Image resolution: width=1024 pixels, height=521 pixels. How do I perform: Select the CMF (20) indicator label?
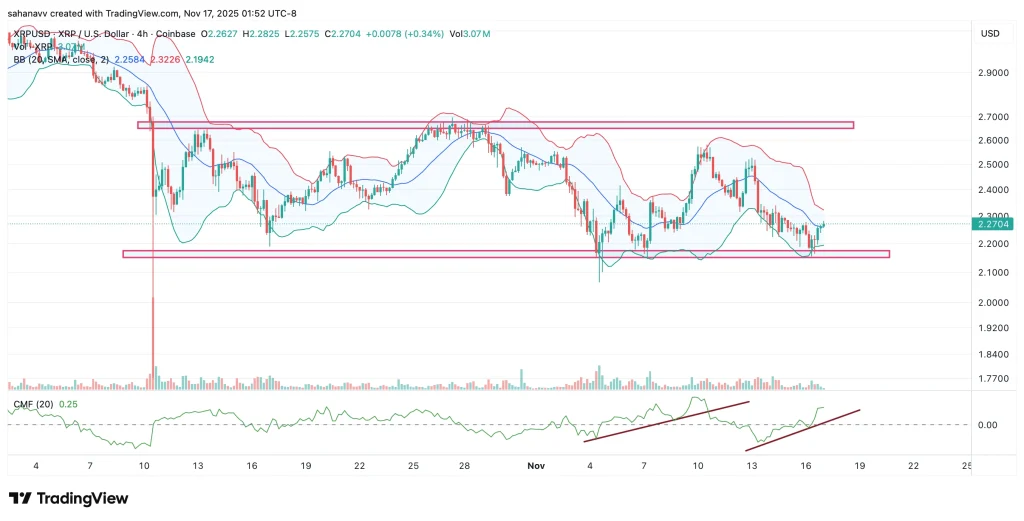coord(29,404)
